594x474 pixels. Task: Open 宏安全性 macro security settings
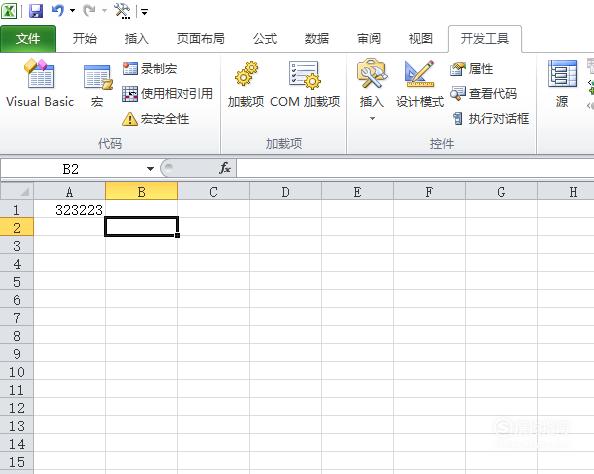(x=156, y=119)
